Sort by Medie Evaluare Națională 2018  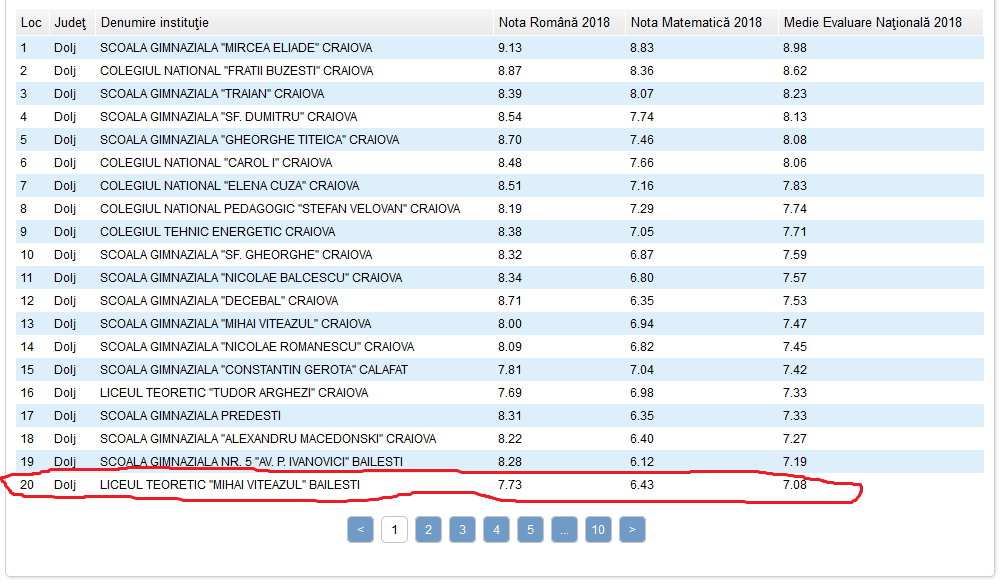(872, 22)
